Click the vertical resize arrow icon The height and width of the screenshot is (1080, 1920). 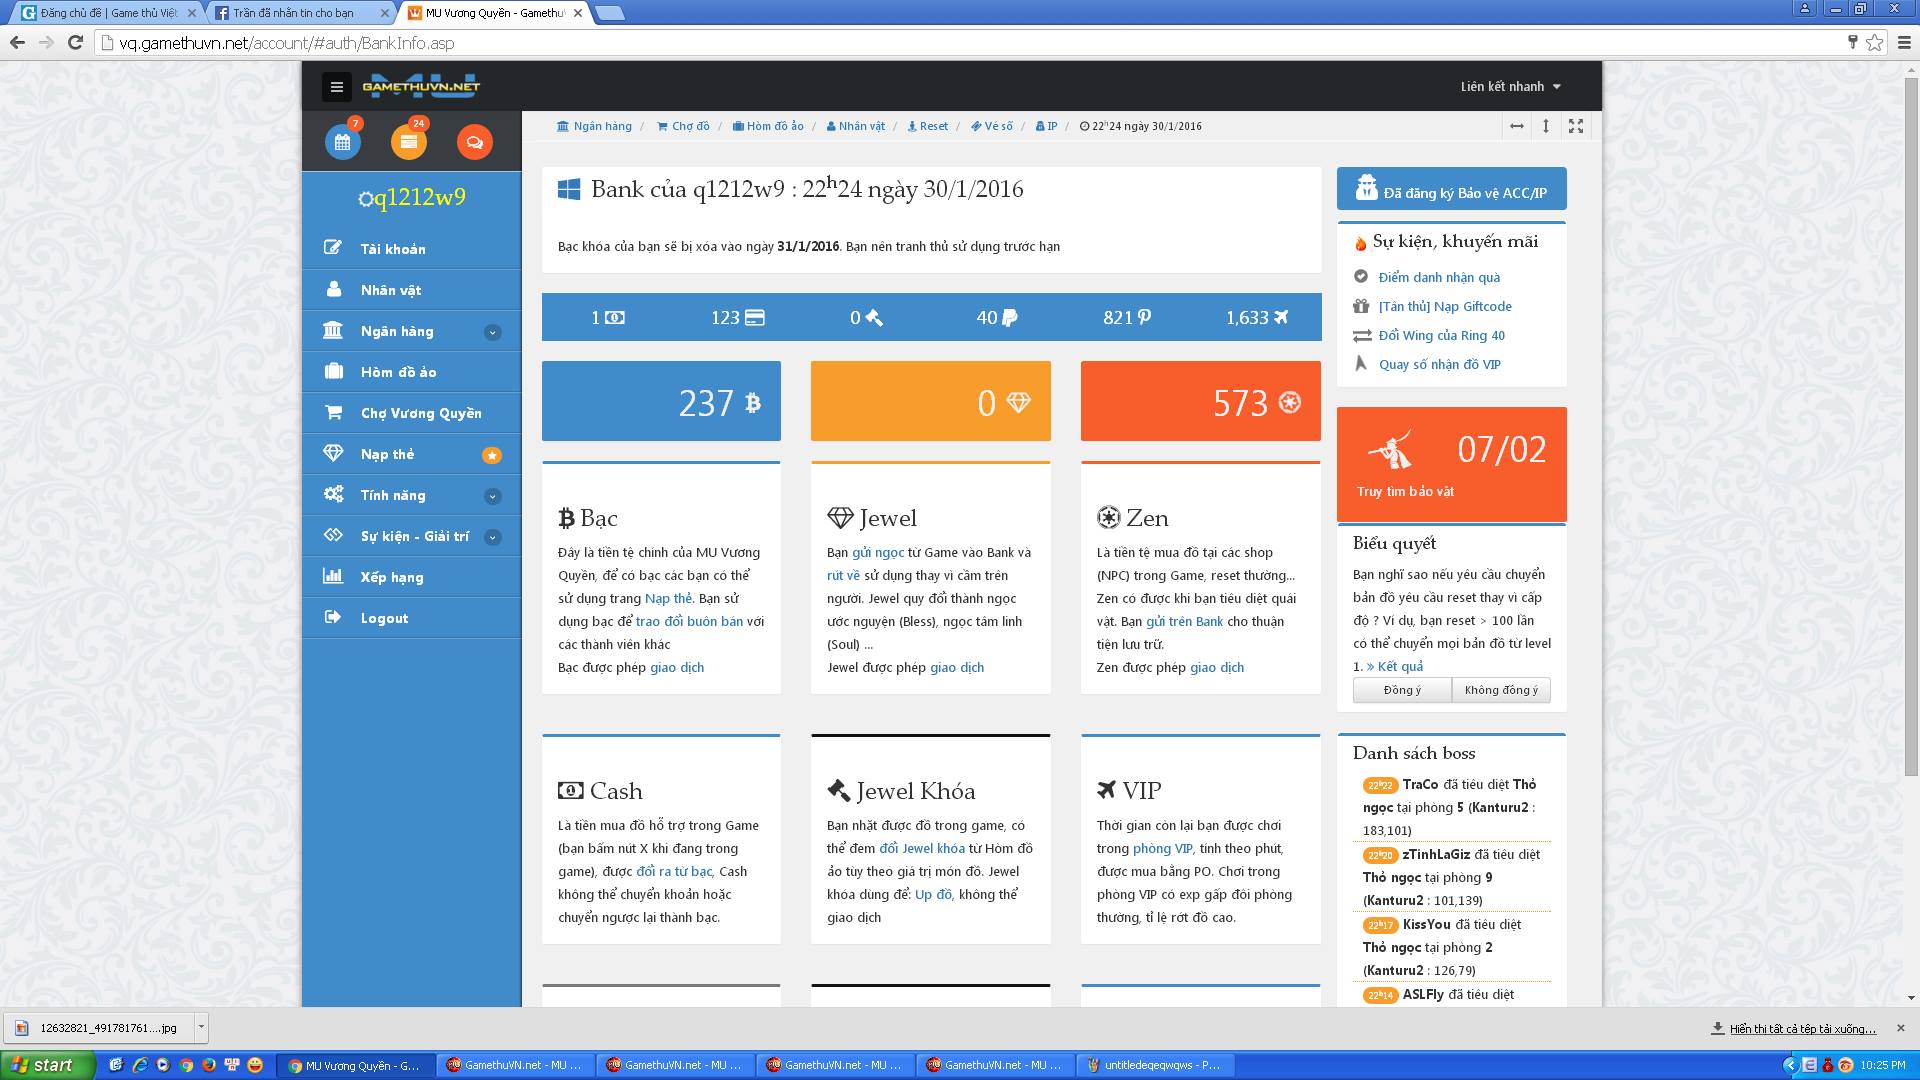(1546, 126)
